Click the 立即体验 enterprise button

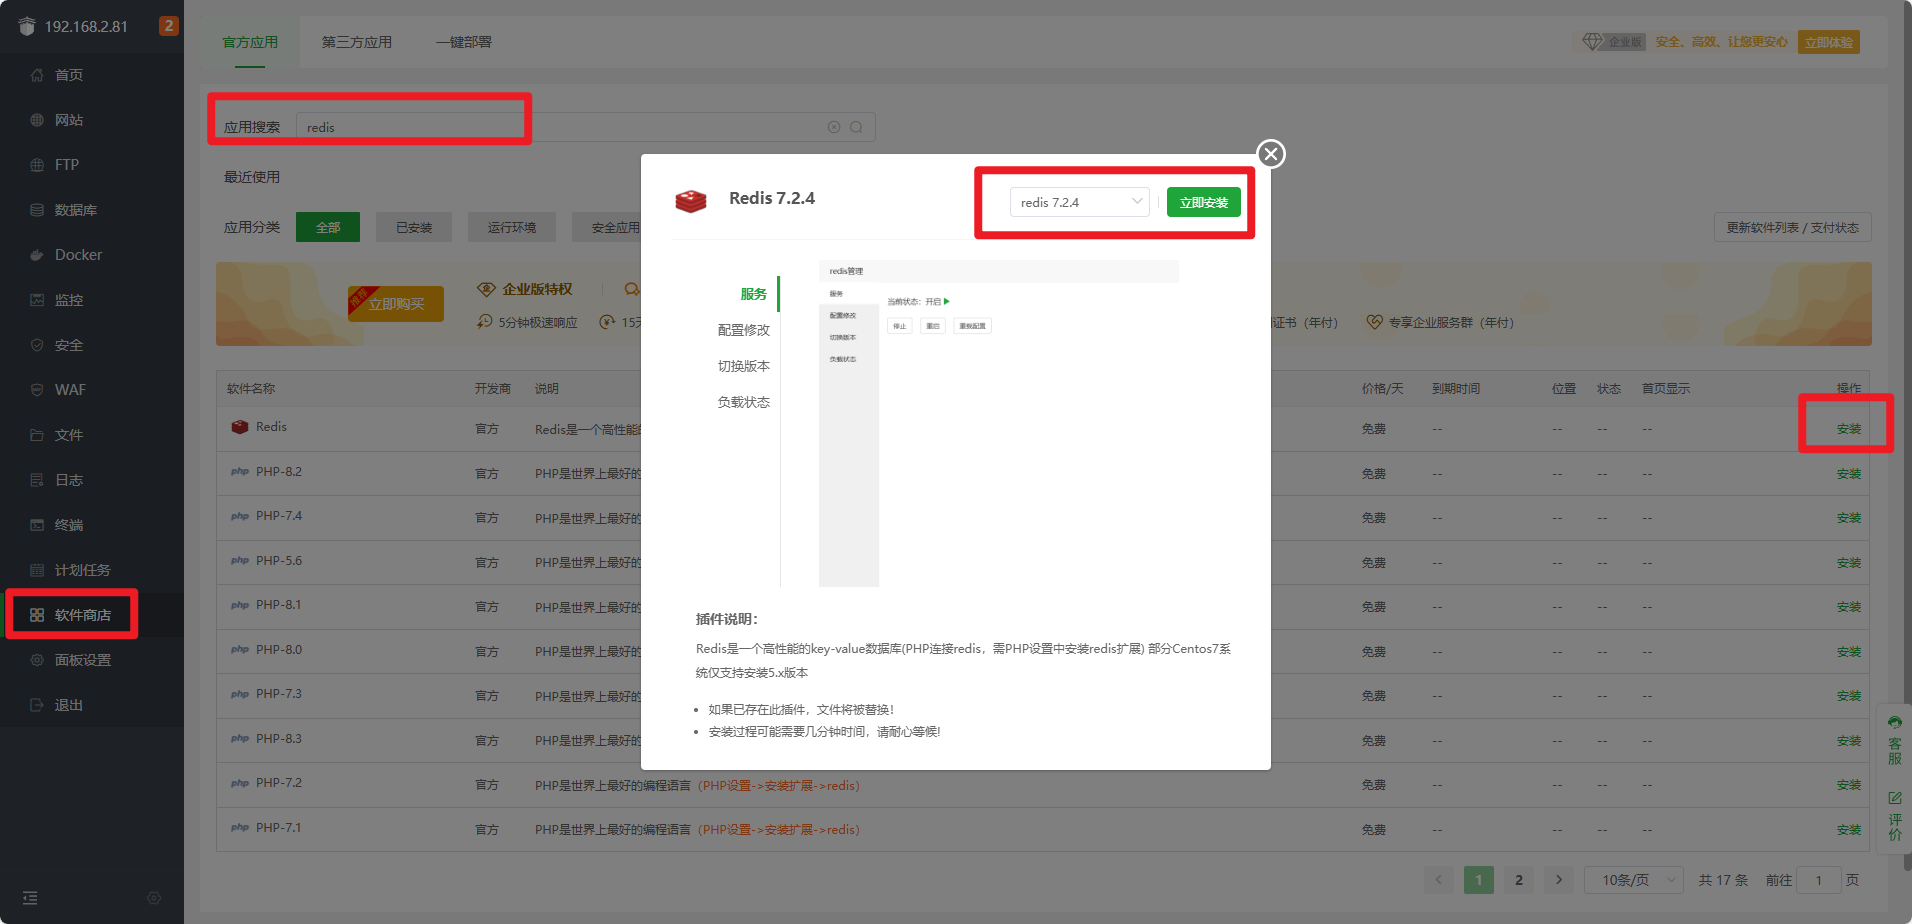tap(1829, 42)
